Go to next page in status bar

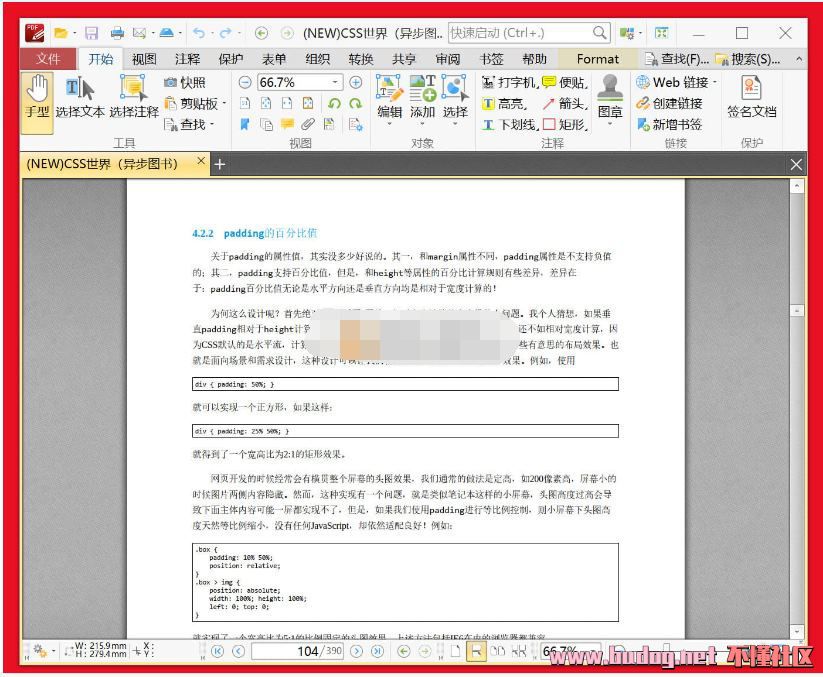pyautogui.click(x=357, y=651)
